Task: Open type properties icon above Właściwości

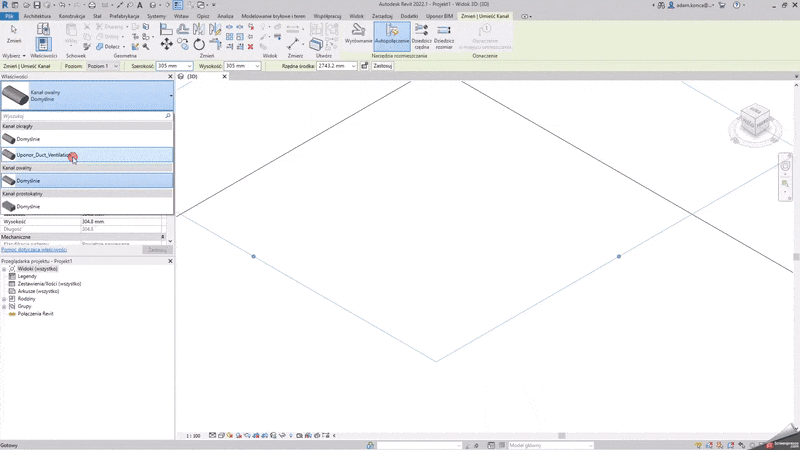Action: pyautogui.click(x=43, y=29)
